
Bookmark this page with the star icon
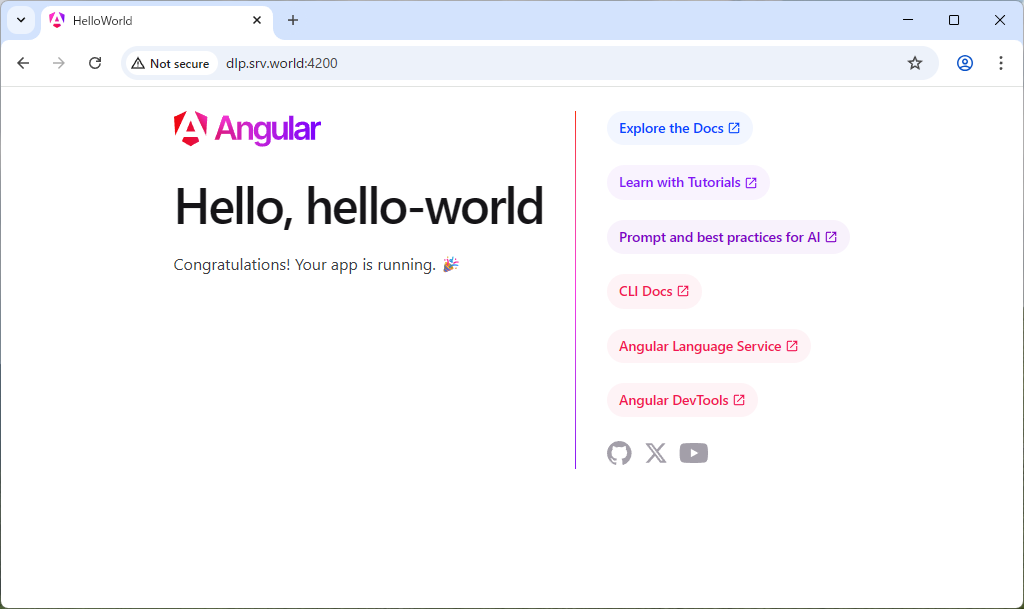(914, 63)
